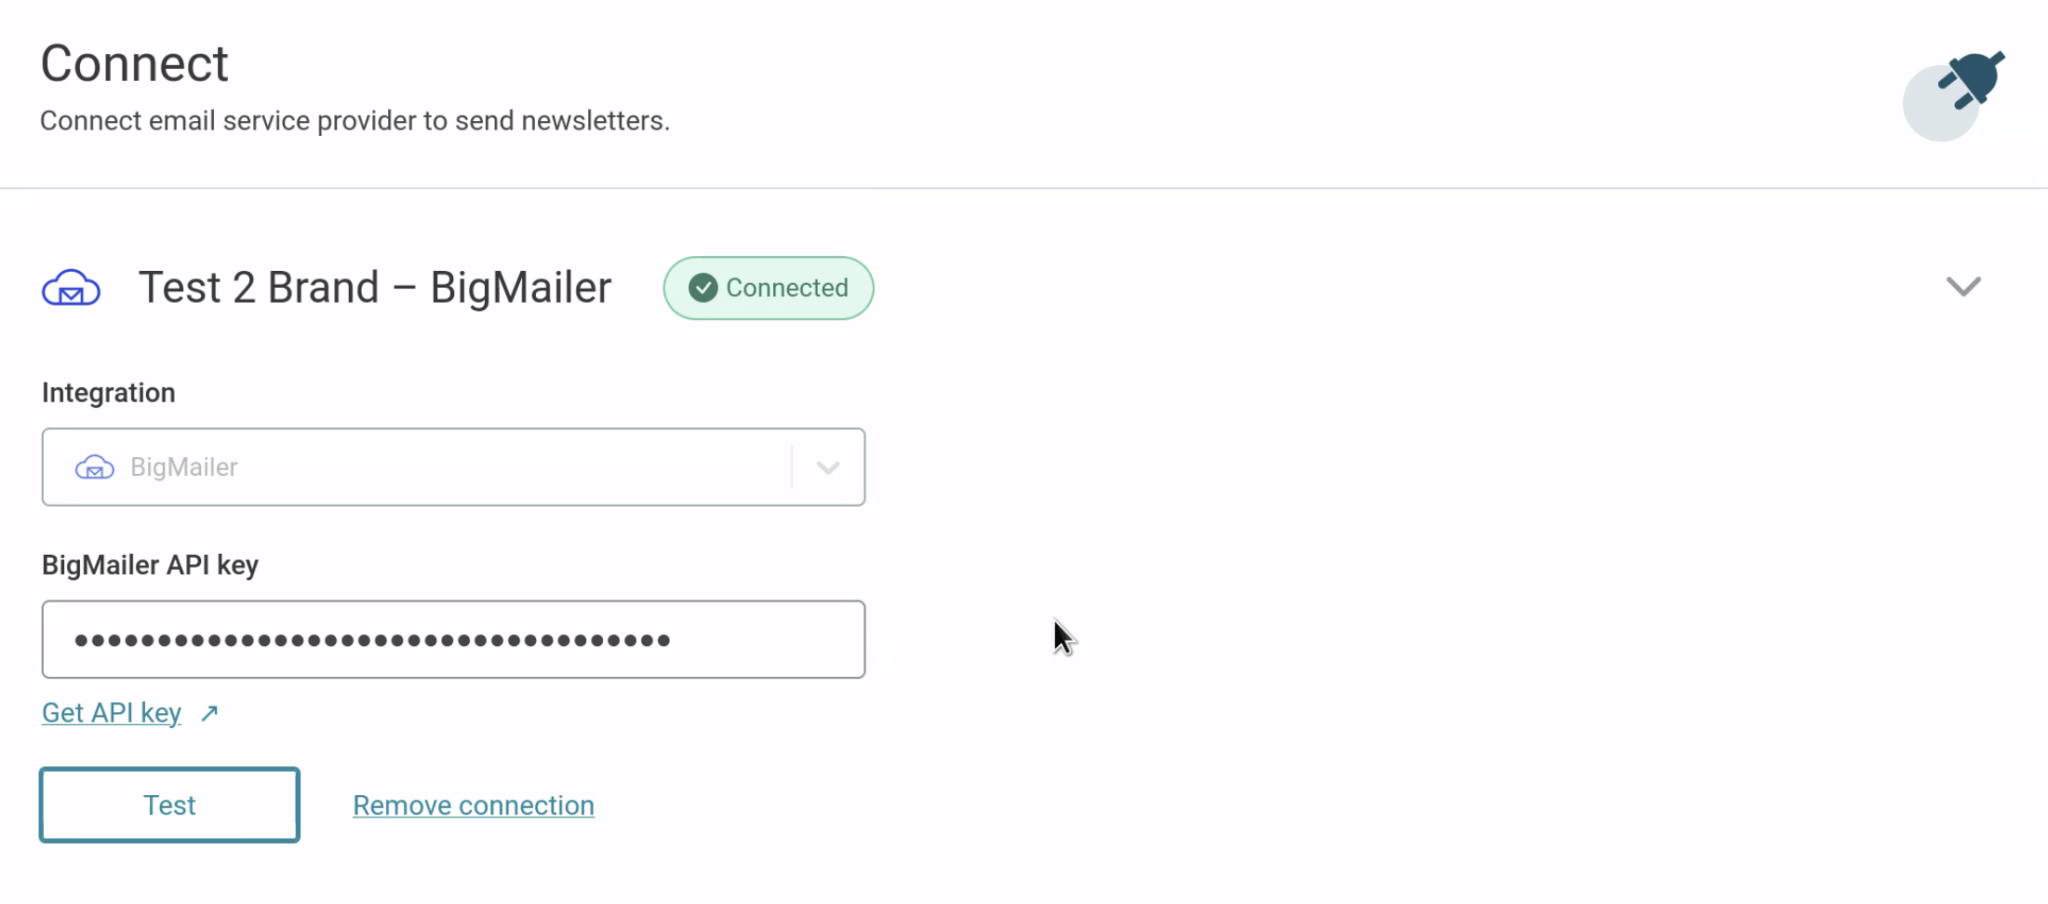Click the word Connected in status badge

[x=787, y=288]
